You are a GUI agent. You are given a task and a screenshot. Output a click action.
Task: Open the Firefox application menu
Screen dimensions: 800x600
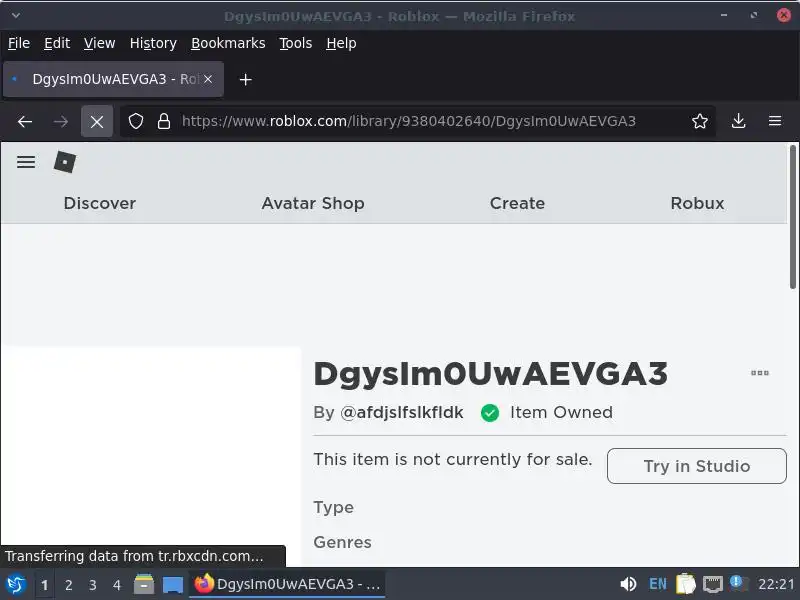[x=775, y=121]
